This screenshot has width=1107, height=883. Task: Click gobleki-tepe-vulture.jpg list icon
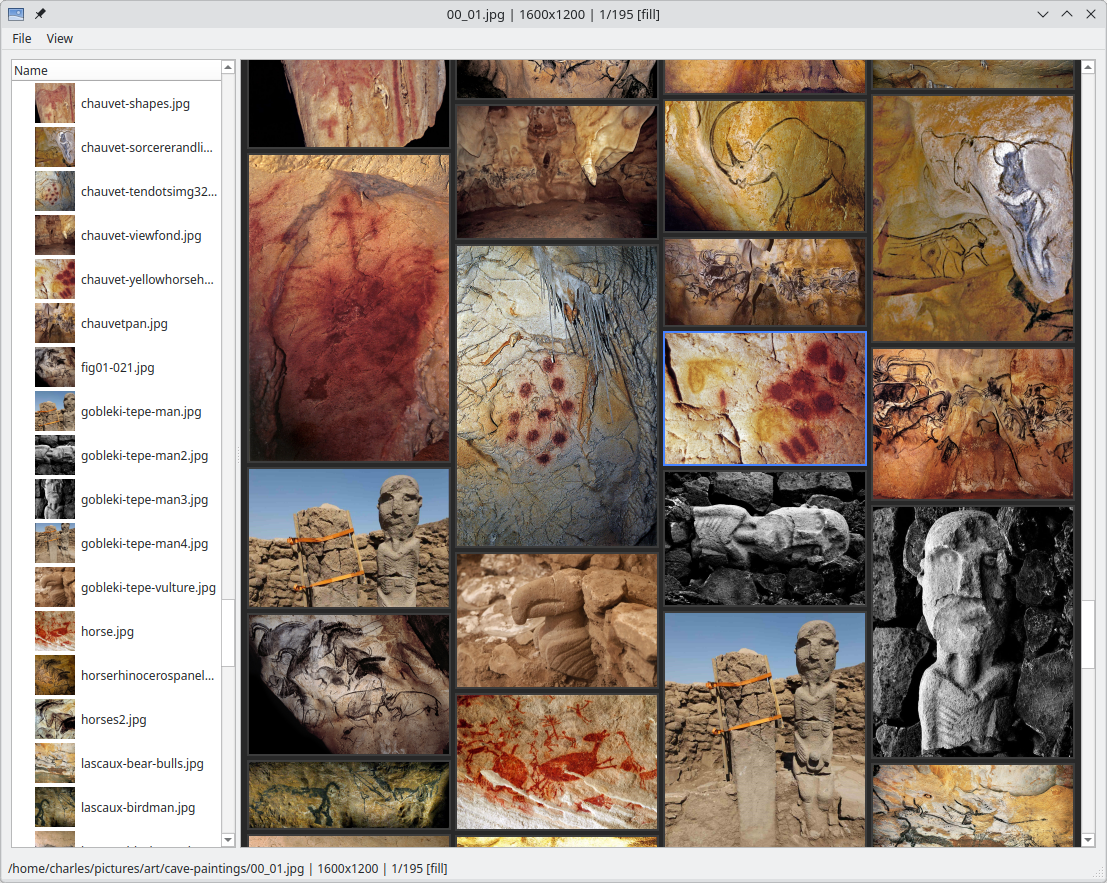click(55, 587)
